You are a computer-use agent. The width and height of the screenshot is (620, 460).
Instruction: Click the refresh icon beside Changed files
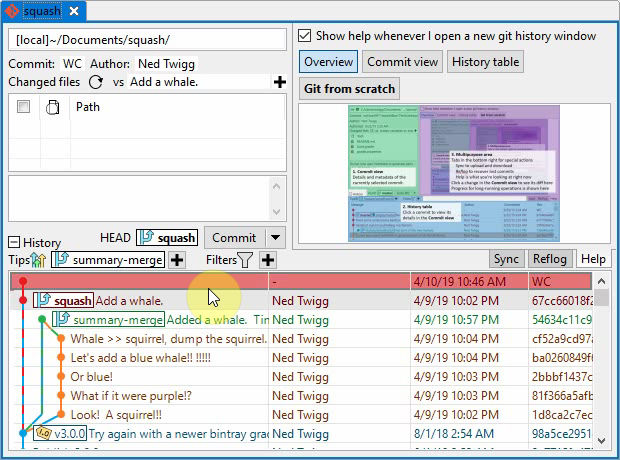click(x=96, y=82)
